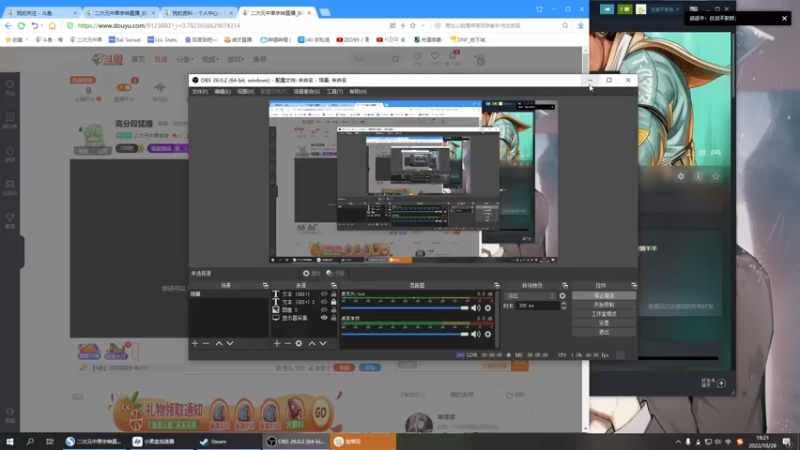This screenshot has height=450, width=800.
Task: Remove selected source with minus icon in sources panel
Action: tap(288, 343)
